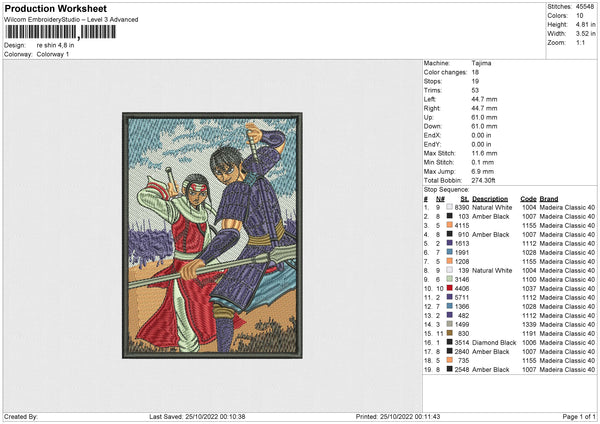Viewport: 600px width, 424px height.
Task: Select the gray swatch in stop 14 (1499 stitches)
Action: pyautogui.click(x=450, y=325)
